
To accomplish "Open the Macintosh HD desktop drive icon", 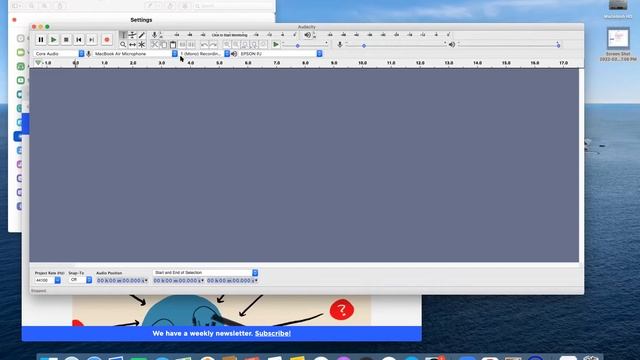I will coord(618,5).
